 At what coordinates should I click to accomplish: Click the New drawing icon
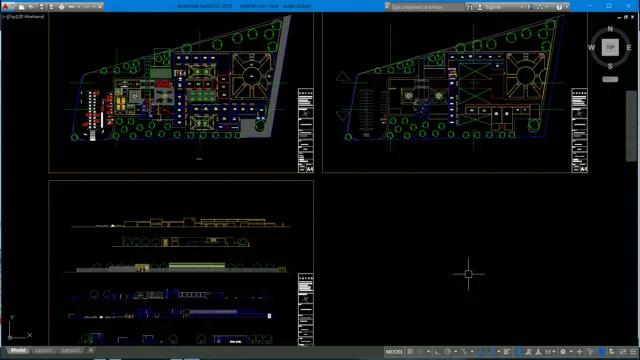click(x=21, y=7)
